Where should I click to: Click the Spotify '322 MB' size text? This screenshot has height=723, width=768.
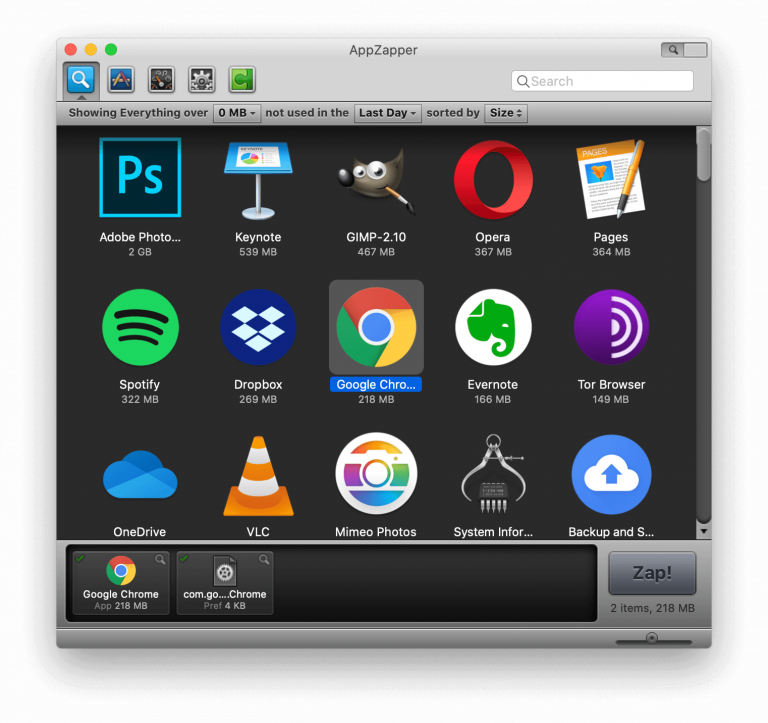pos(140,399)
